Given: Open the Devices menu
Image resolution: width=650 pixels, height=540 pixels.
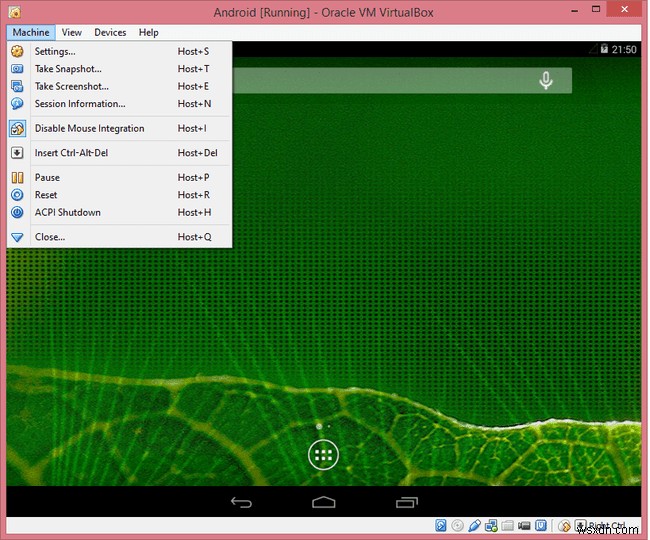Looking at the screenshot, I should coord(110,32).
